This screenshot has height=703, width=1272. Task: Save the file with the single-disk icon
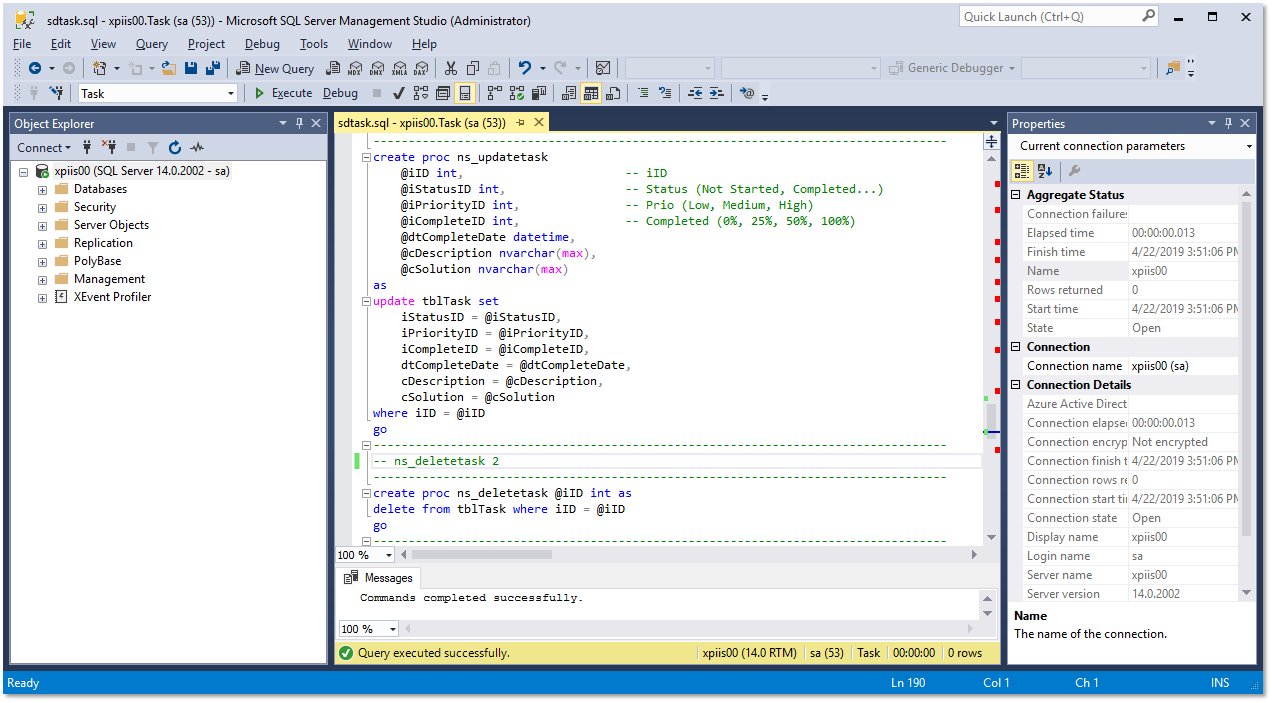point(190,68)
